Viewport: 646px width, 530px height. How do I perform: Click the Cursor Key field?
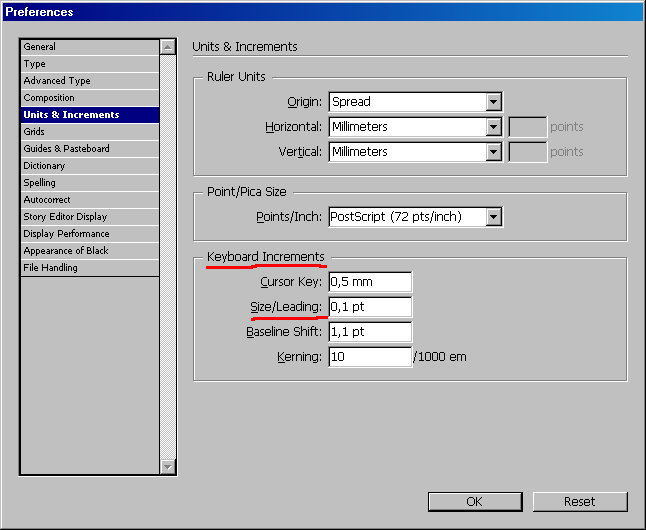point(370,282)
